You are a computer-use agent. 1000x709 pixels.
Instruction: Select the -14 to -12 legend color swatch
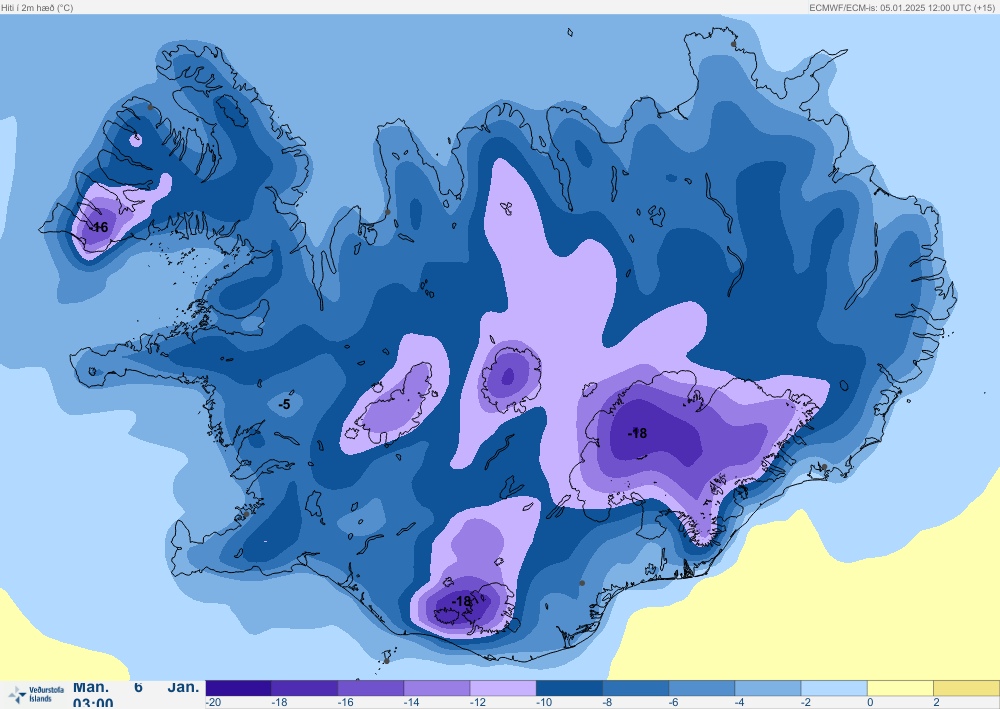tap(438, 688)
